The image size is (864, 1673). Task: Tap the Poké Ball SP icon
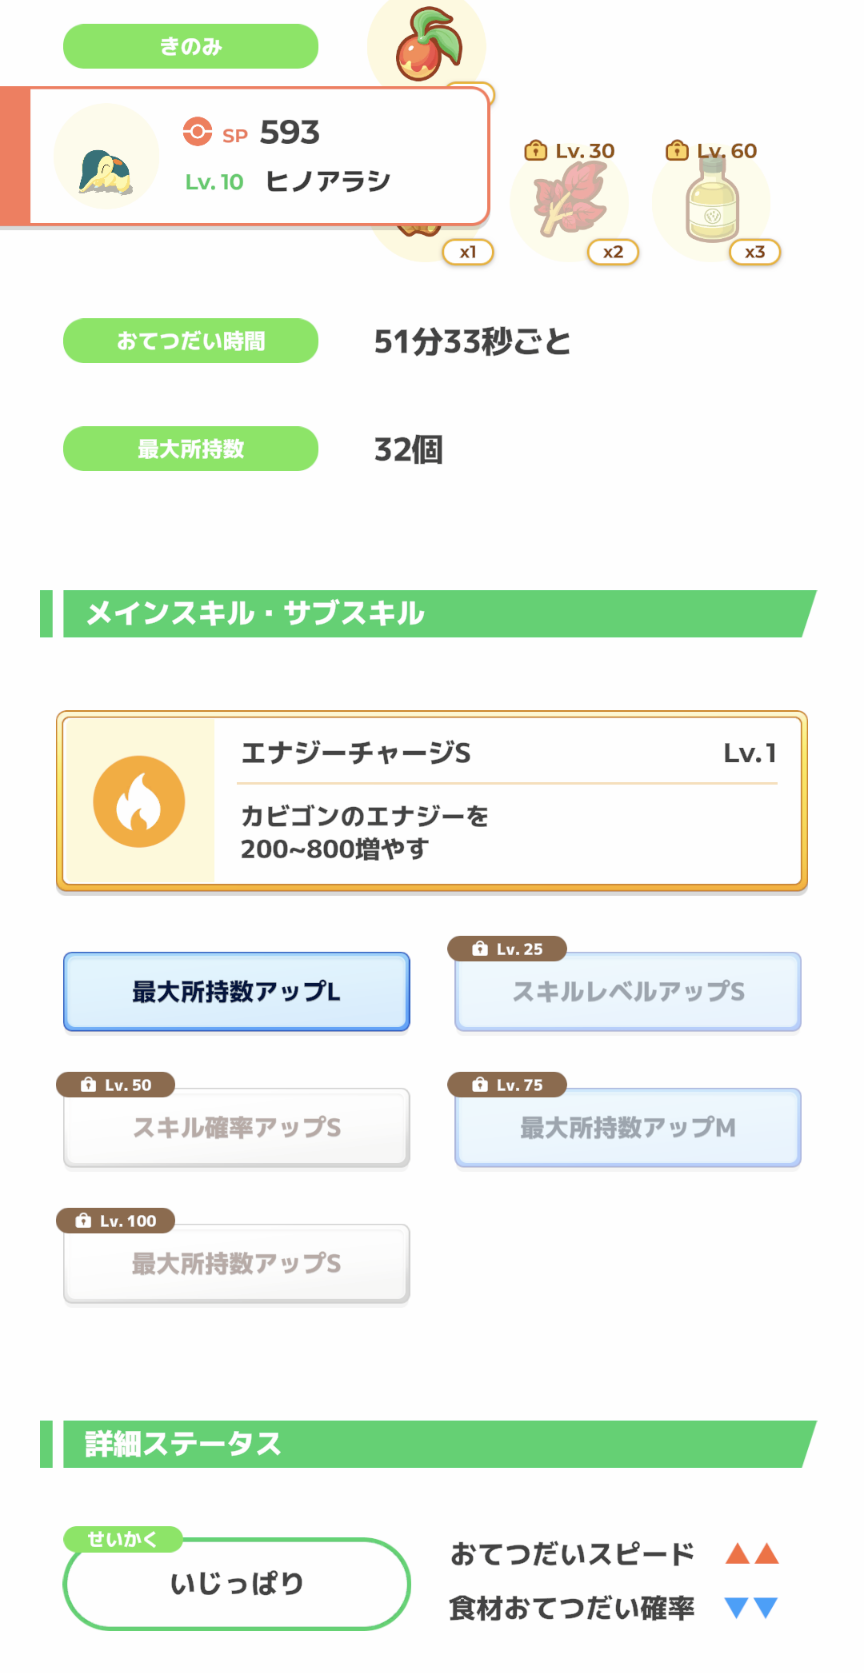point(197,132)
